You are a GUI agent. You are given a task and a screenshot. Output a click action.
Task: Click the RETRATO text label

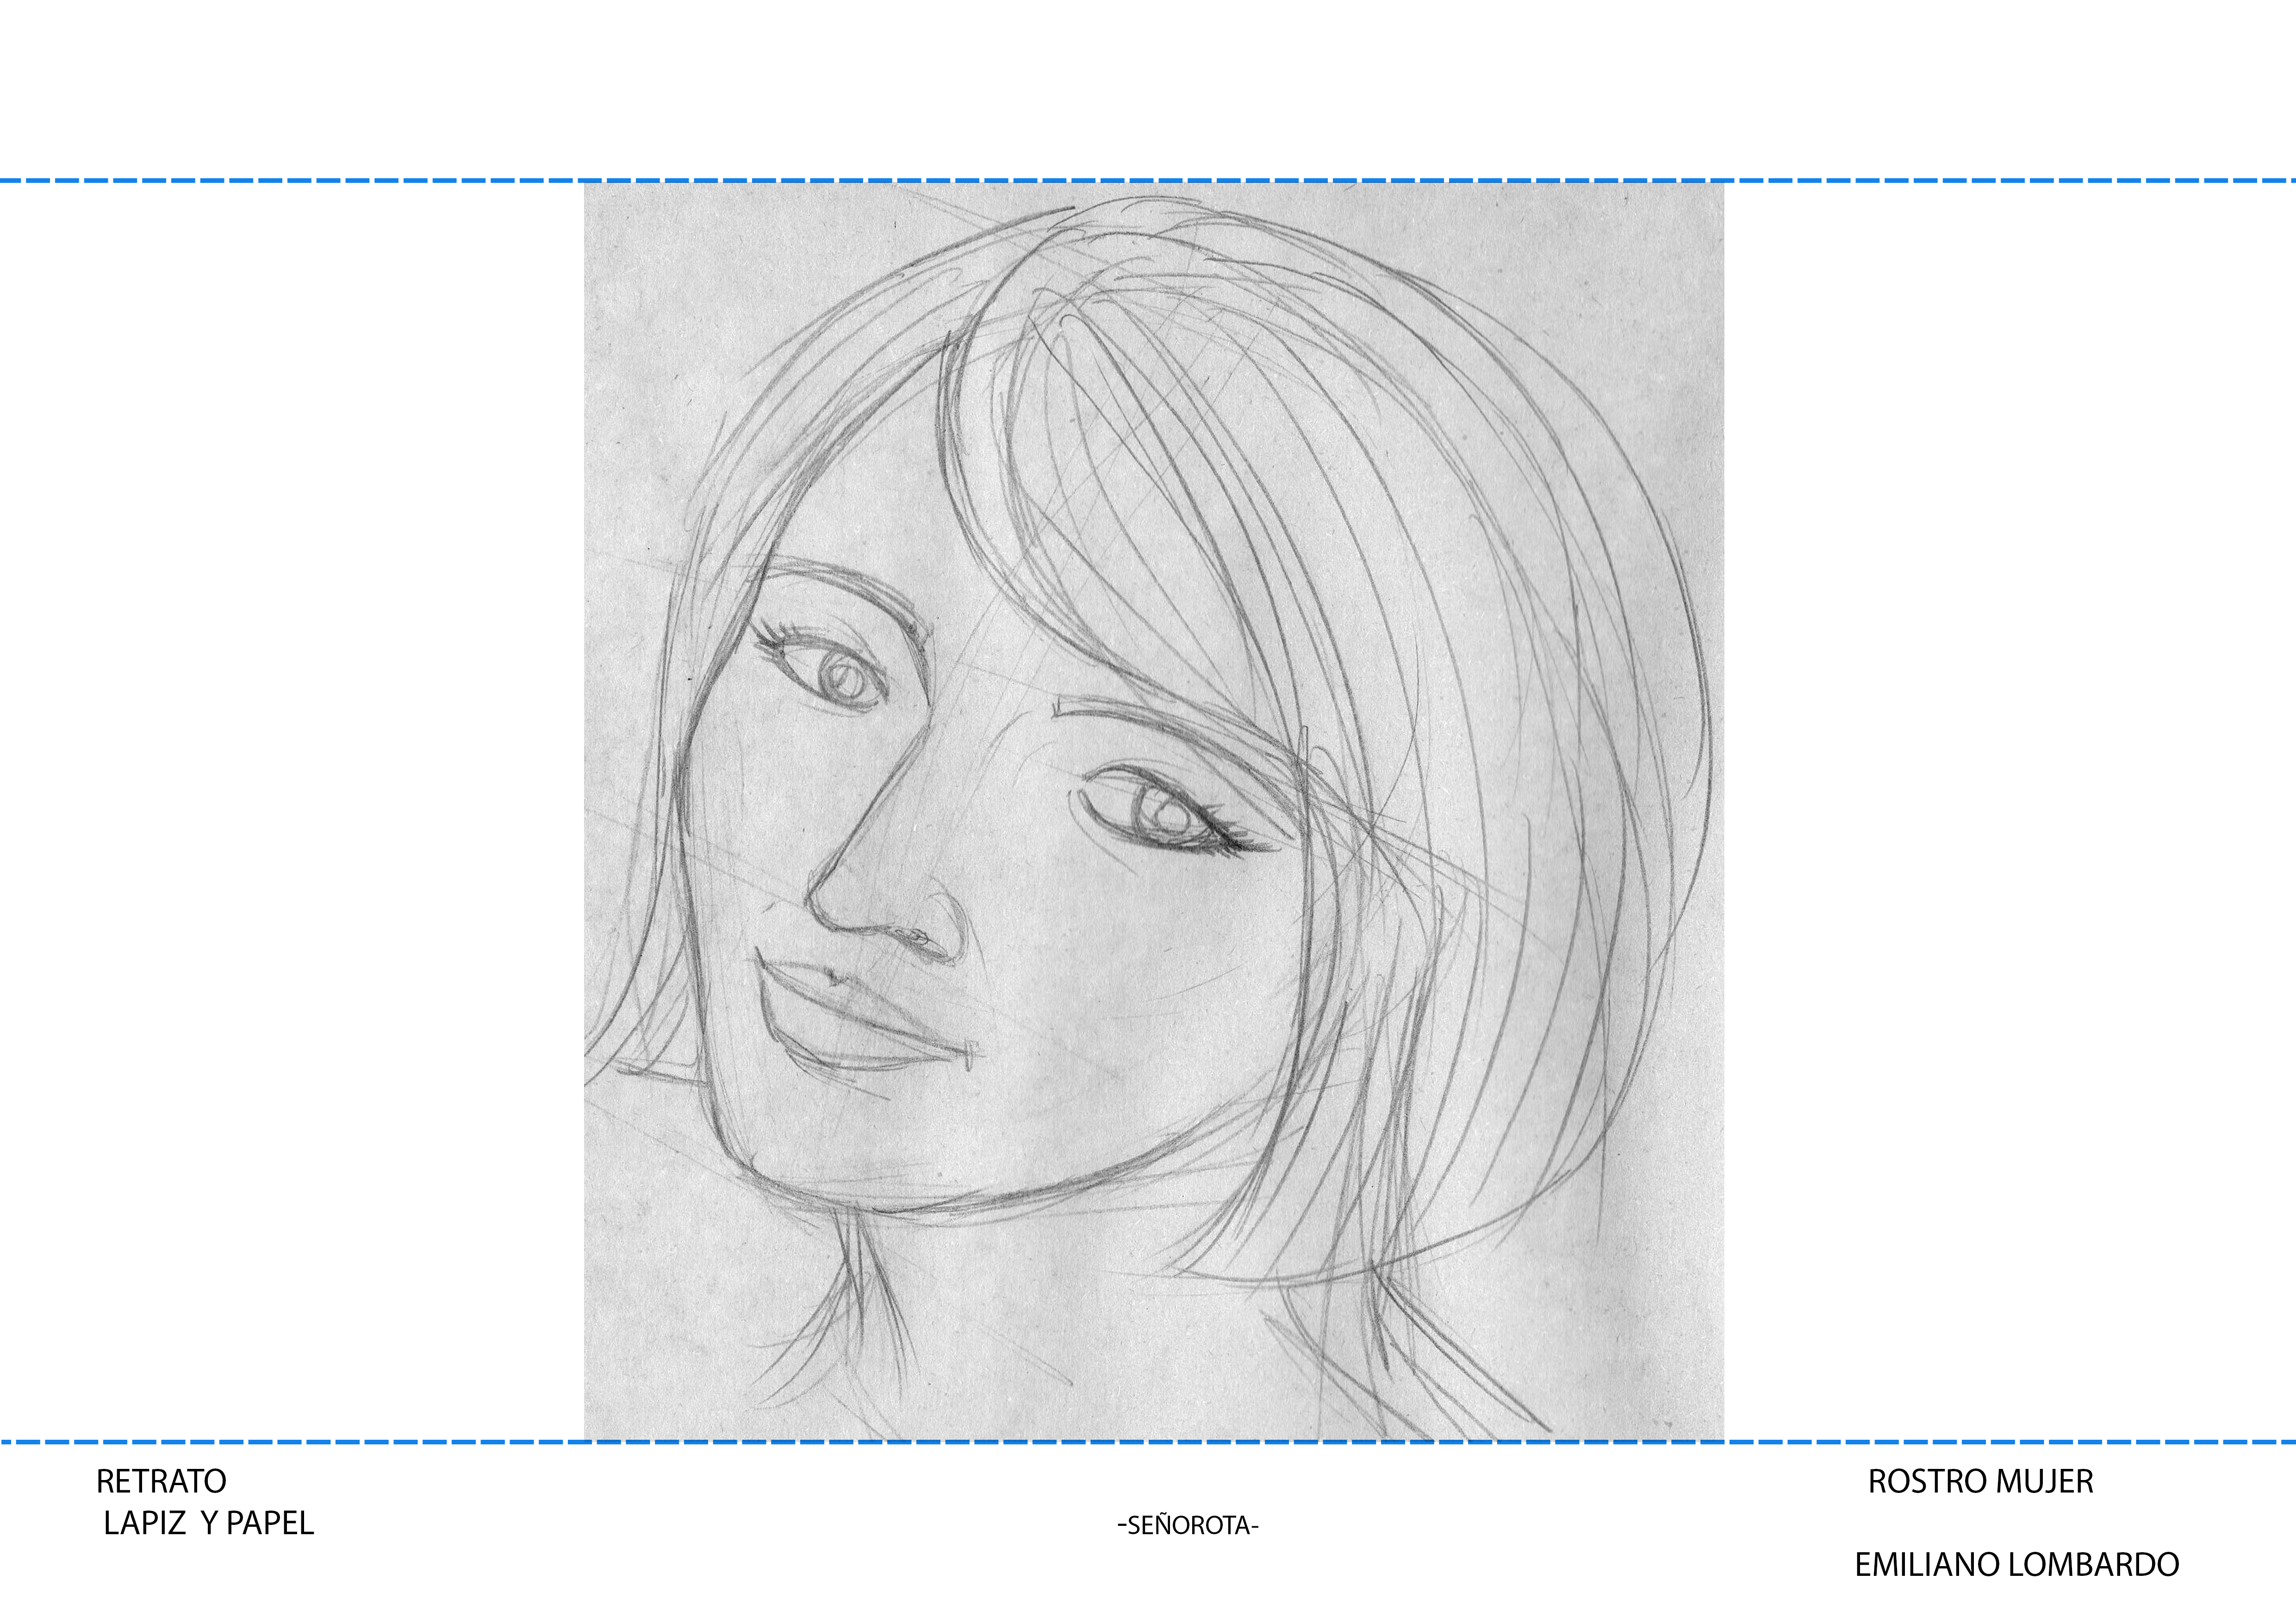coord(161,1481)
